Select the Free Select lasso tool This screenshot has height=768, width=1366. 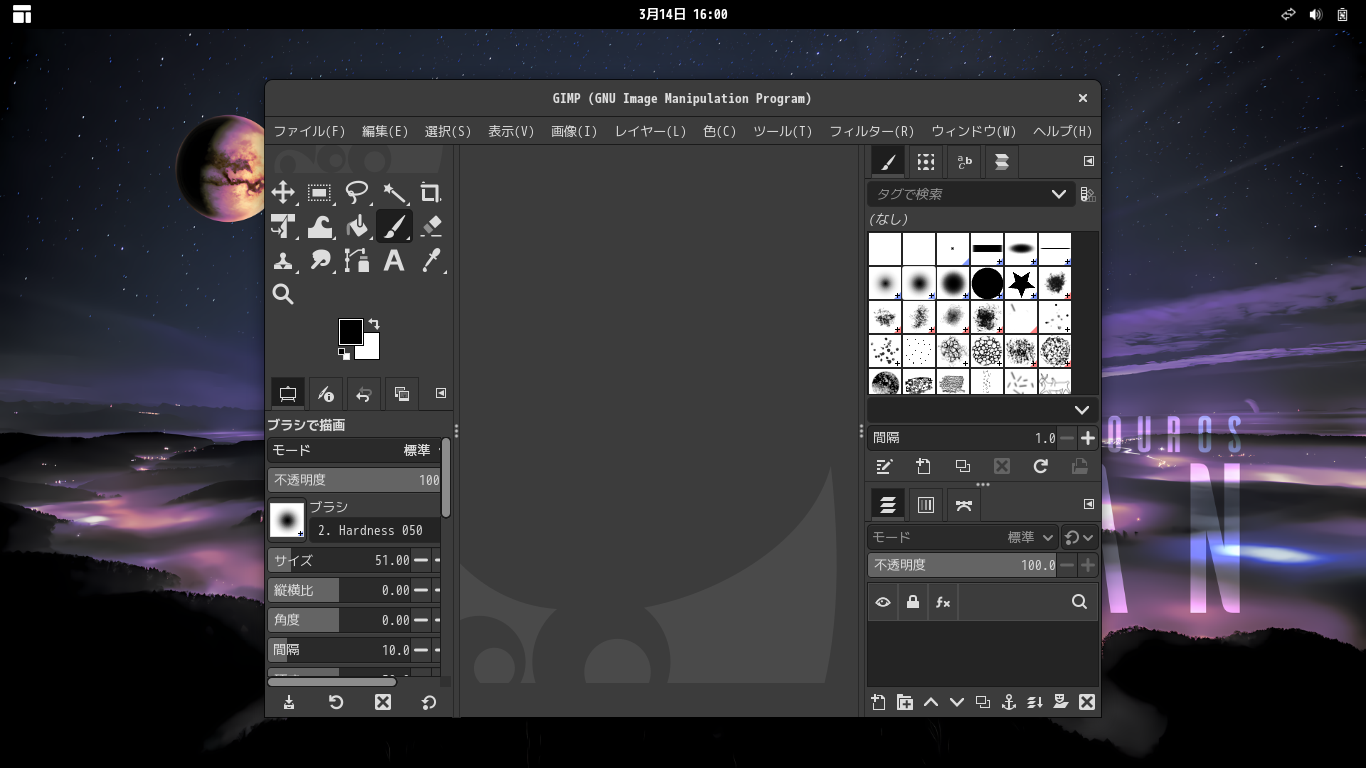click(357, 193)
